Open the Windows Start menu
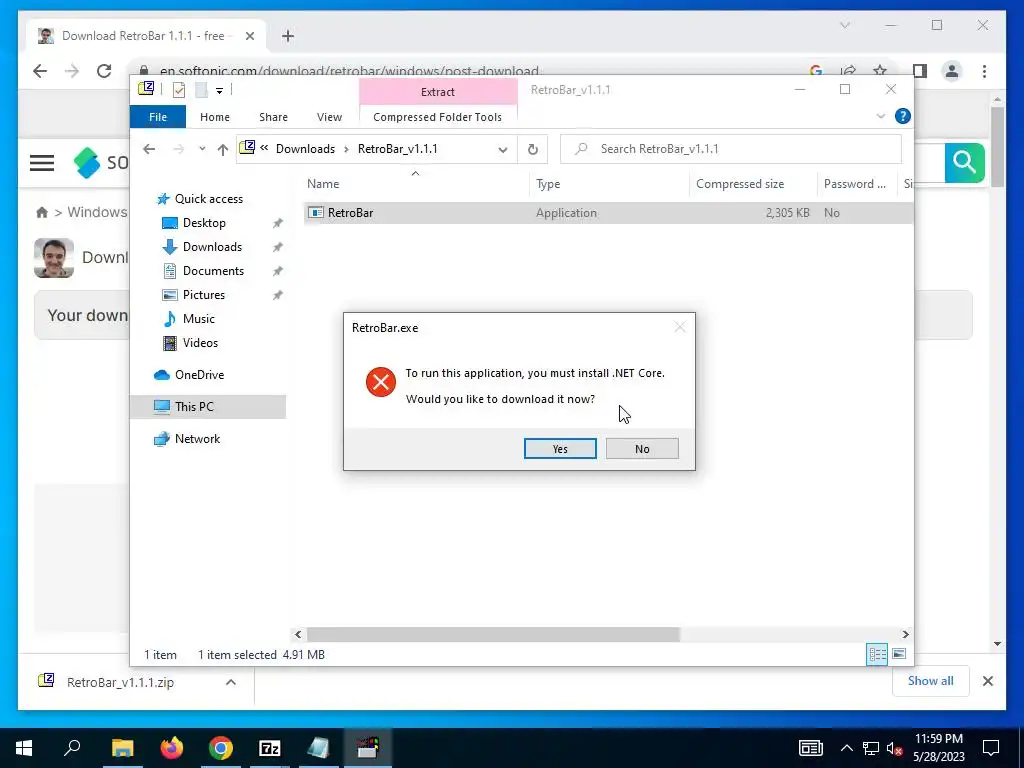The width and height of the screenshot is (1024, 768). (24, 748)
